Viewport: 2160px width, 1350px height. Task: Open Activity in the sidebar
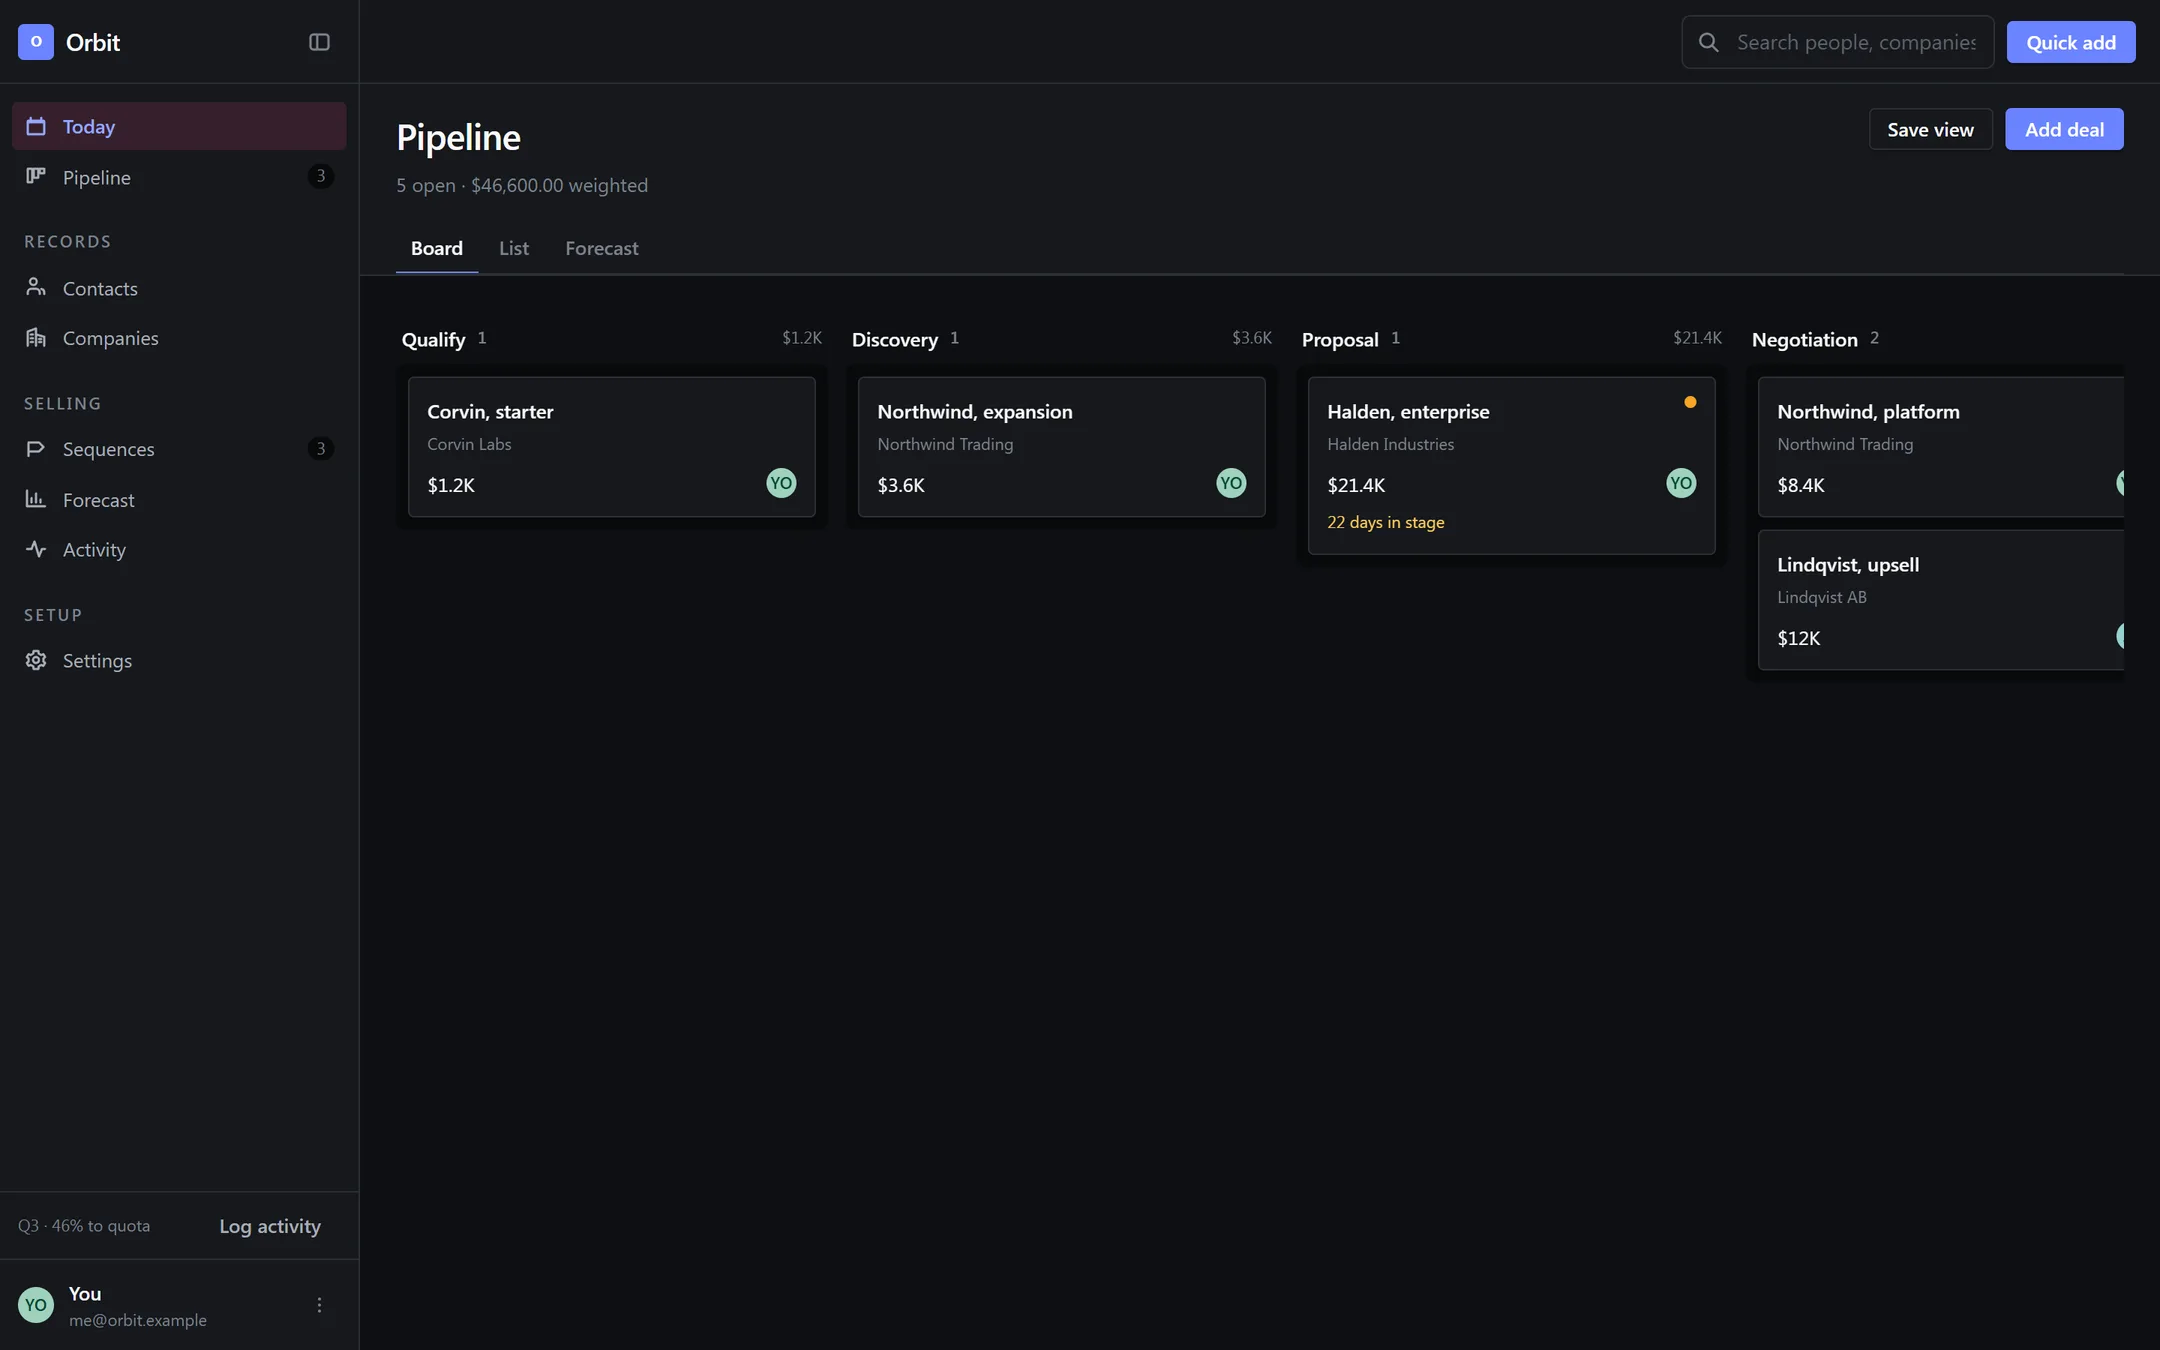coord(179,550)
